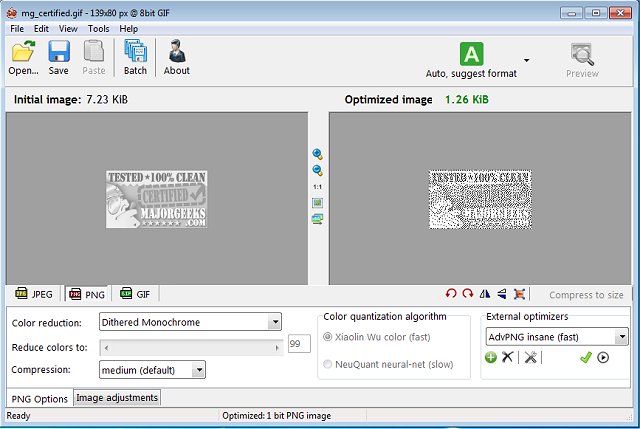The image size is (640, 429).
Task: Zoom in using the plus magnifier
Action: click(x=318, y=154)
